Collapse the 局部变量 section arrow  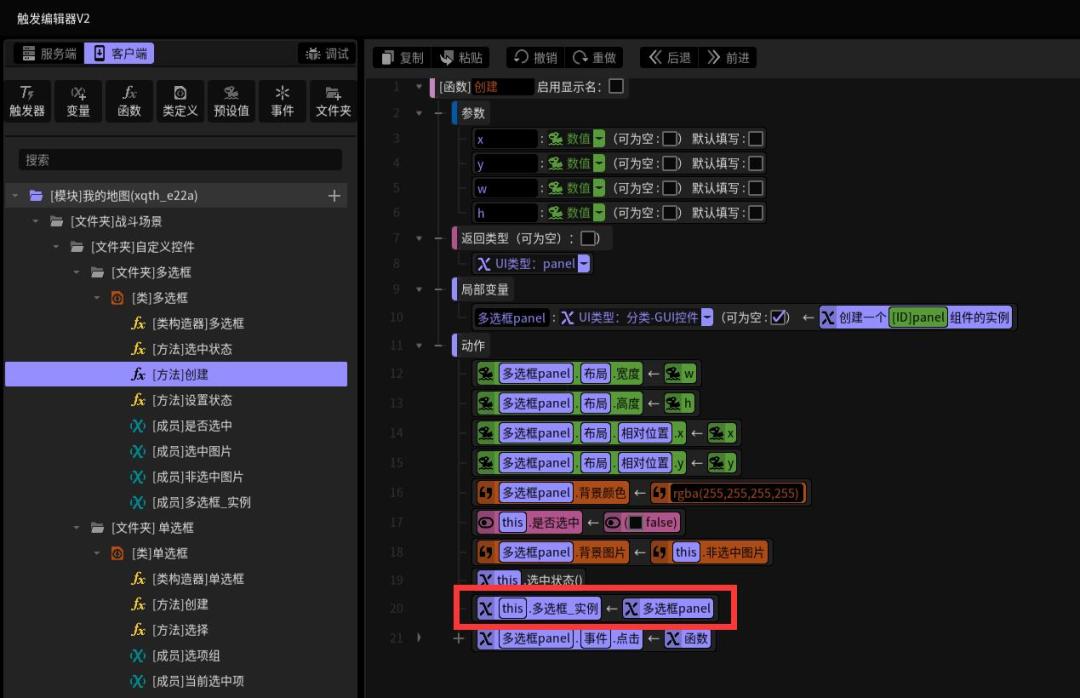(x=419, y=289)
